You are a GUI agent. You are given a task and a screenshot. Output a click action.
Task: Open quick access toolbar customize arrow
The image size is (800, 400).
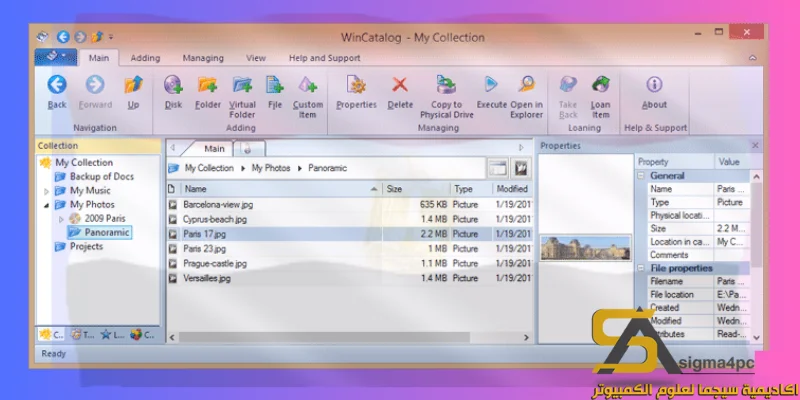(x=111, y=37)
